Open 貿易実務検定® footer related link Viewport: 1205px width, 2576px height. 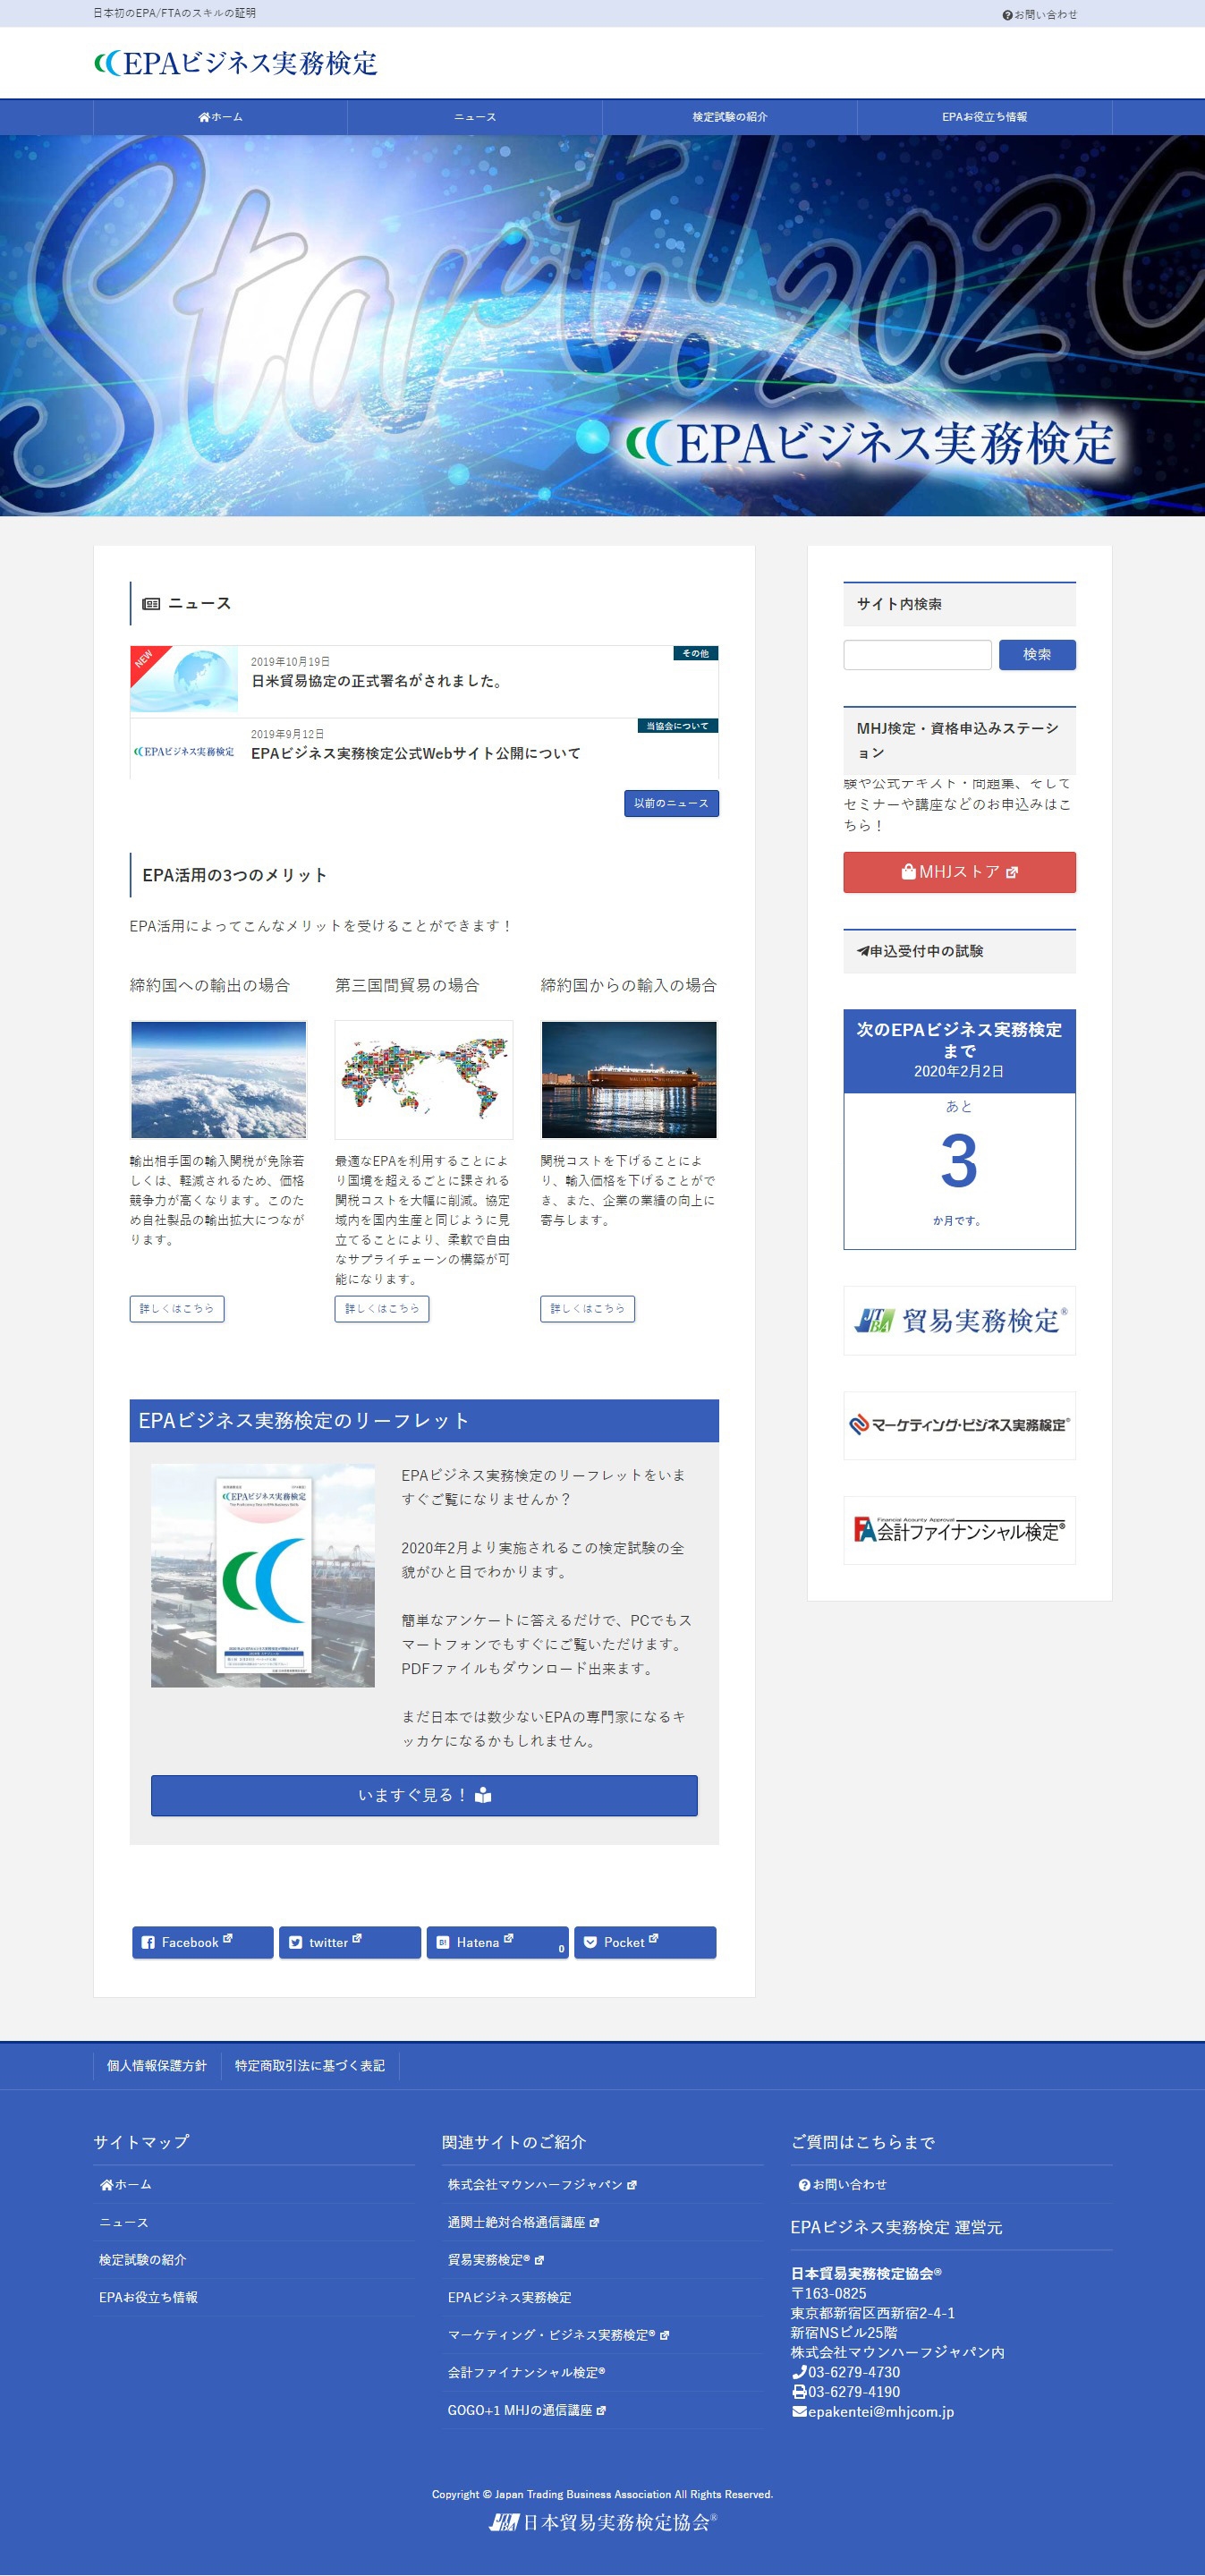pyautogui.click(x=496, y=2260)
